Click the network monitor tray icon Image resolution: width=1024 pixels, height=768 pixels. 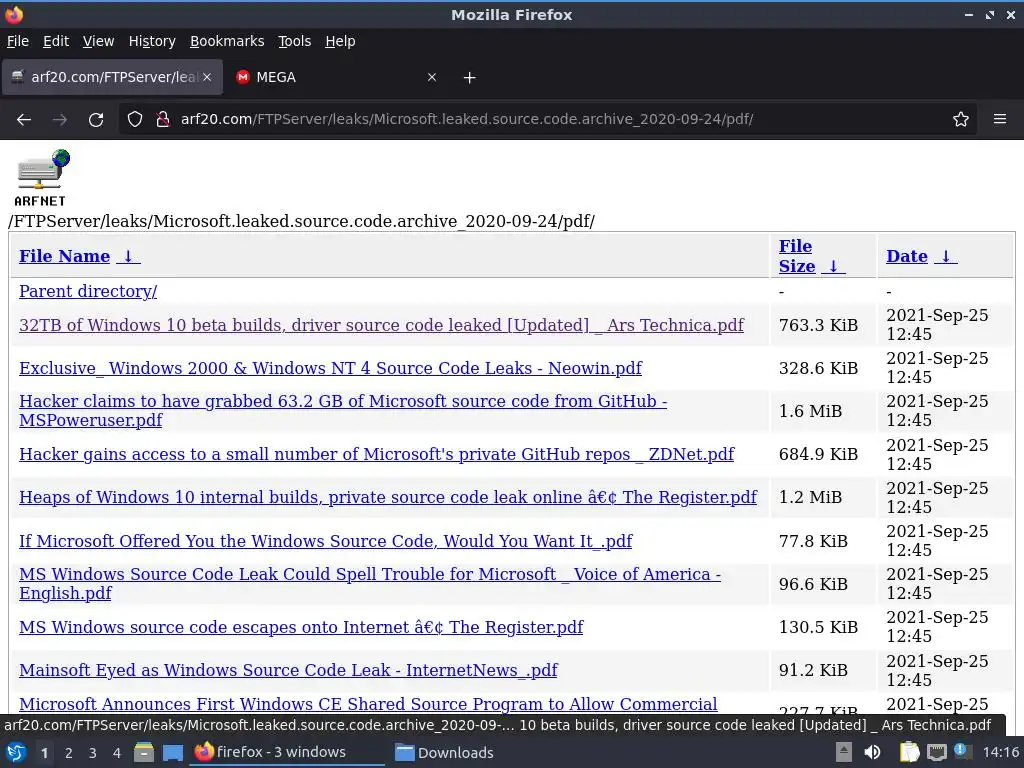click(937, 752)
